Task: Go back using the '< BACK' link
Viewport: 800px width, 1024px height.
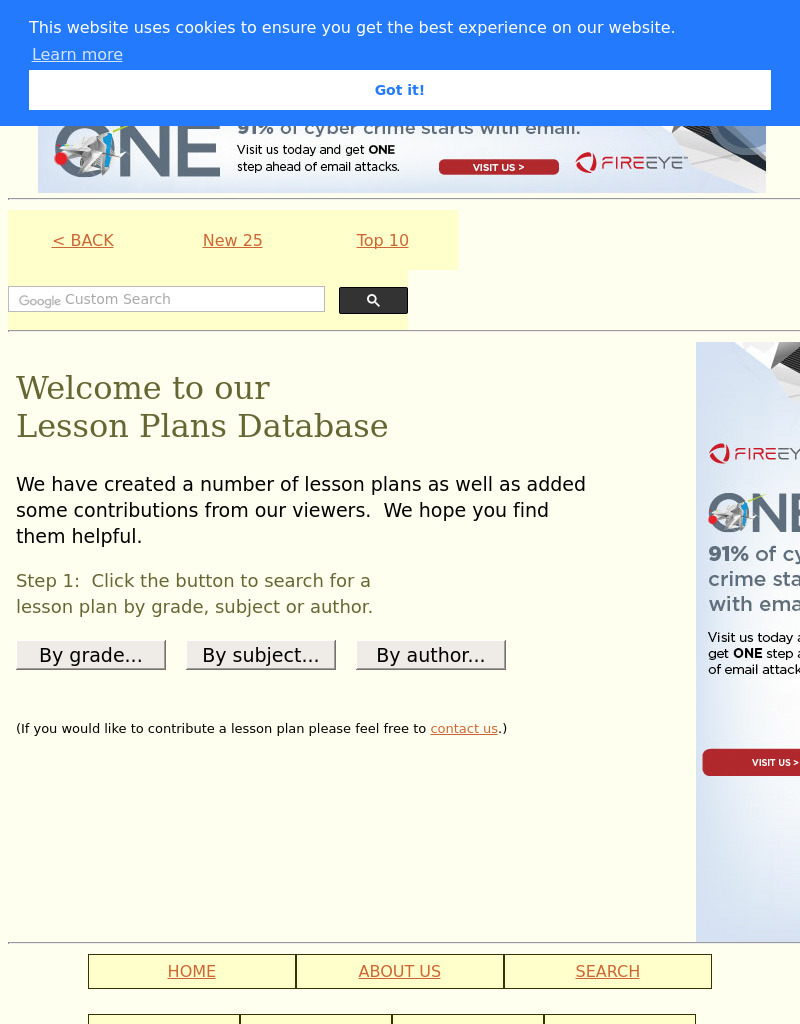Action: [83, 240]
